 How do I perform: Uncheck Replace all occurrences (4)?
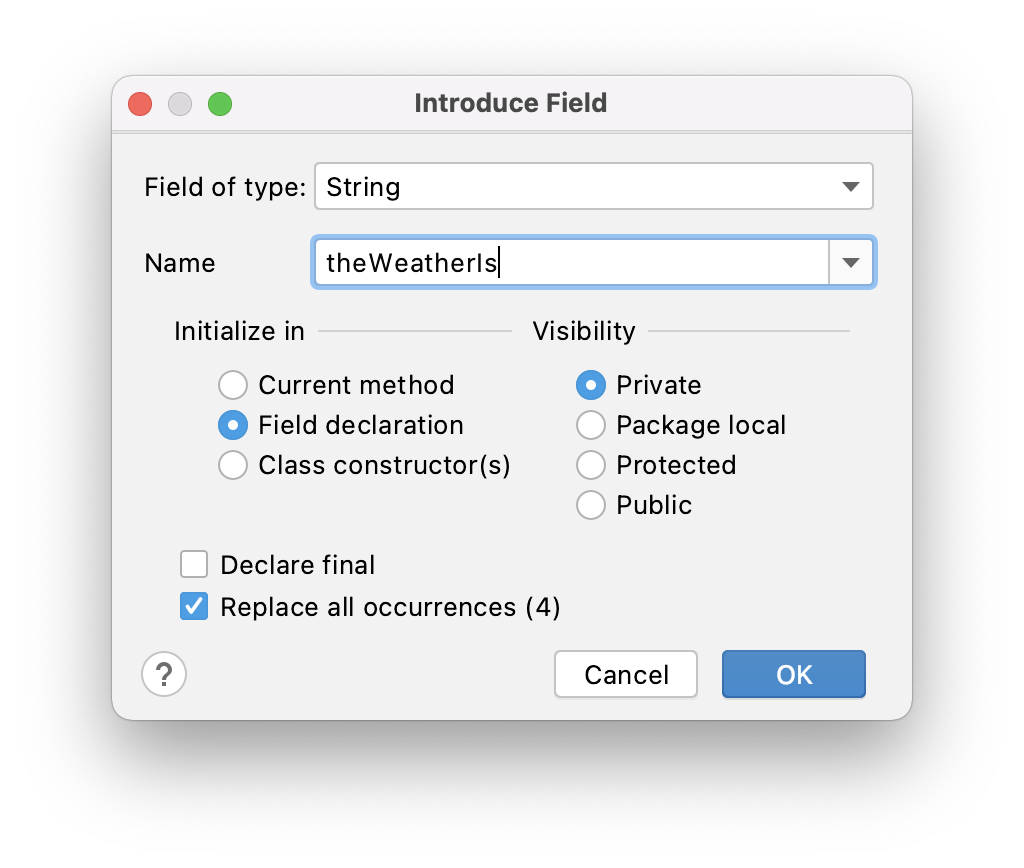click(x=194, y=607)
